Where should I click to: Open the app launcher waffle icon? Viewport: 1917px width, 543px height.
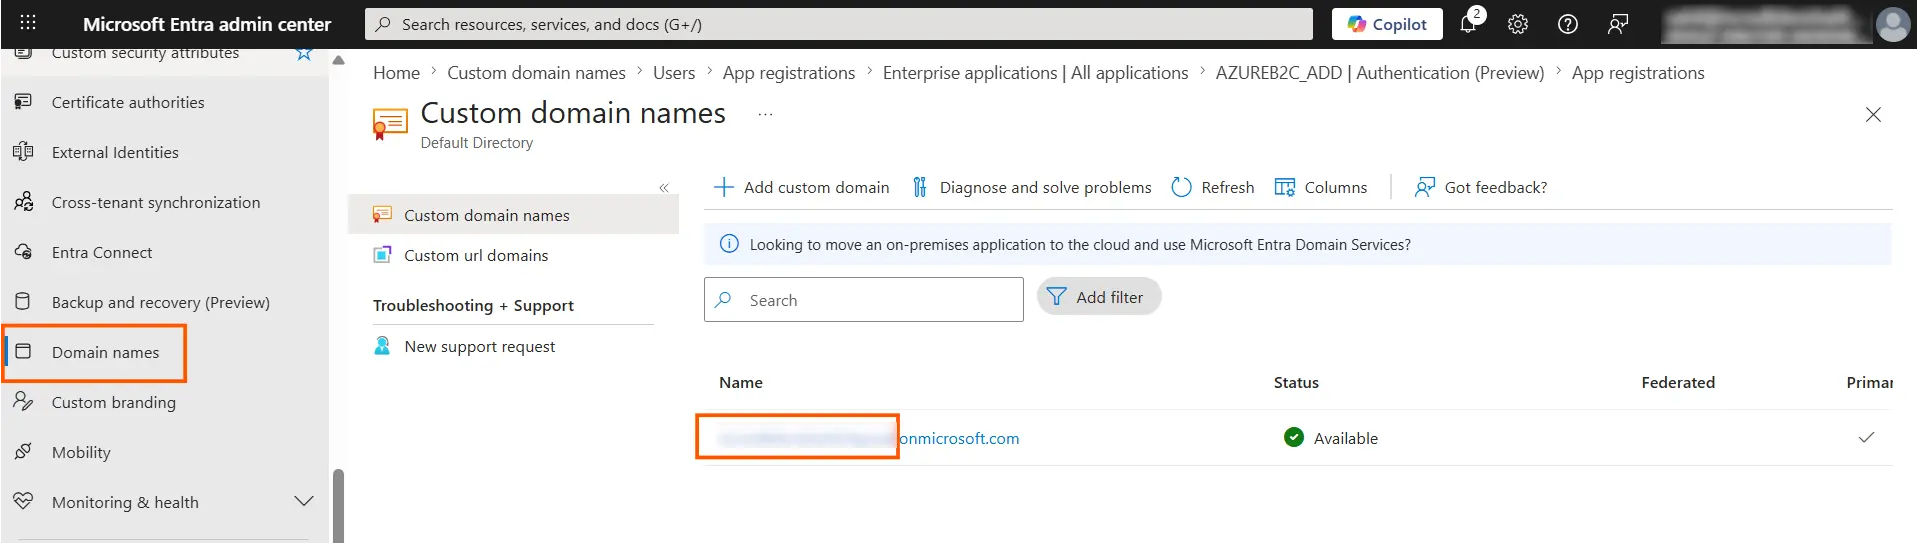coord(28,23)
